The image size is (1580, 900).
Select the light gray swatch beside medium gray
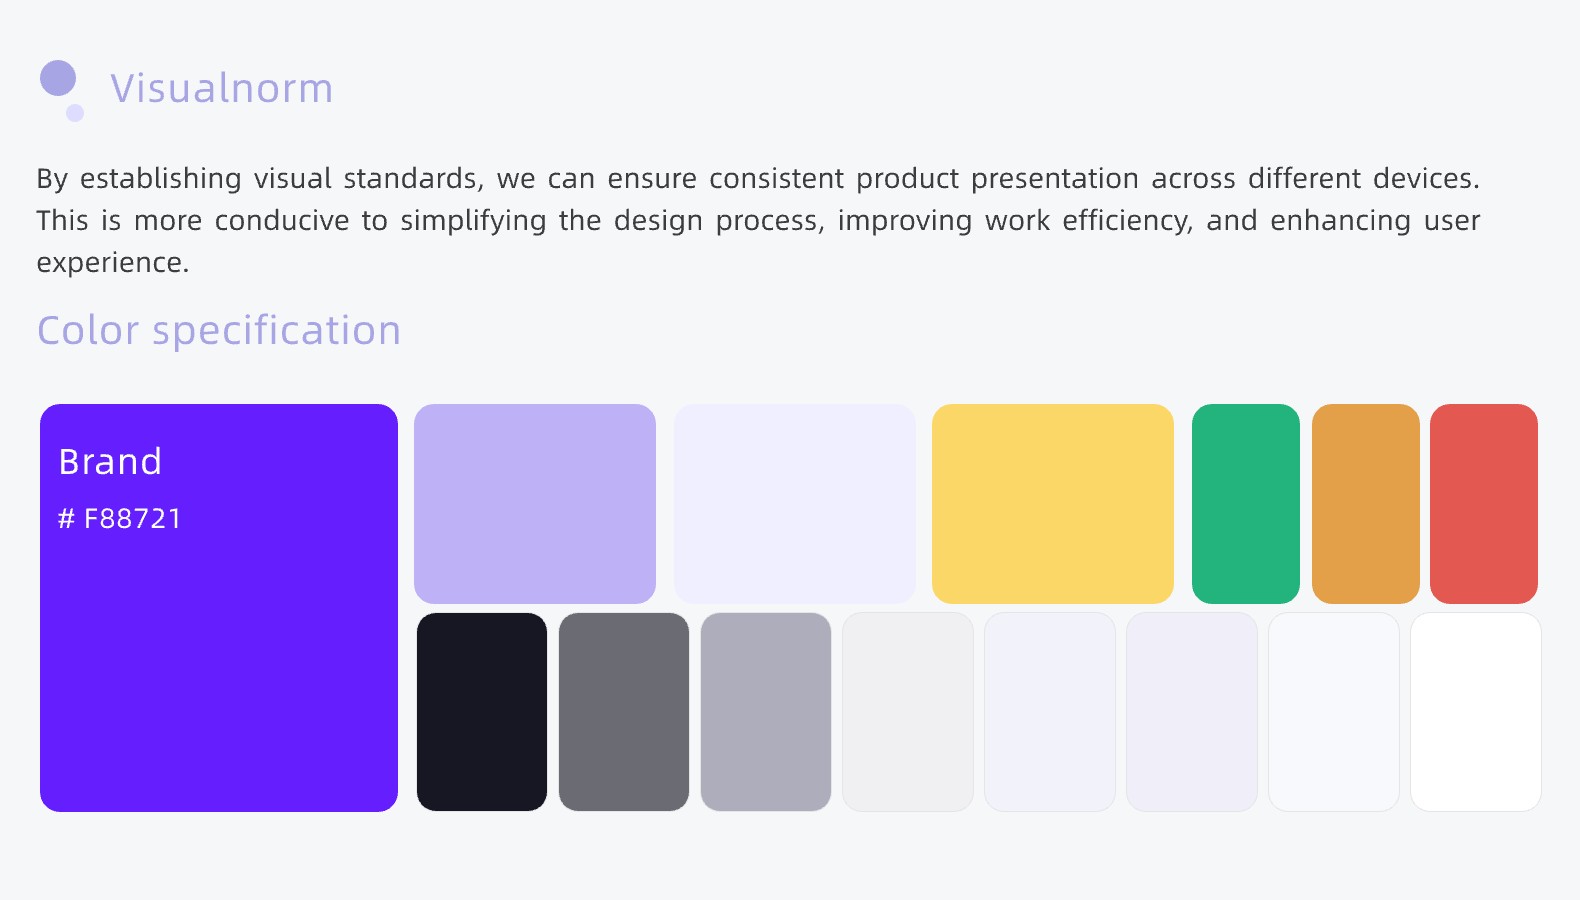[908, 712]
